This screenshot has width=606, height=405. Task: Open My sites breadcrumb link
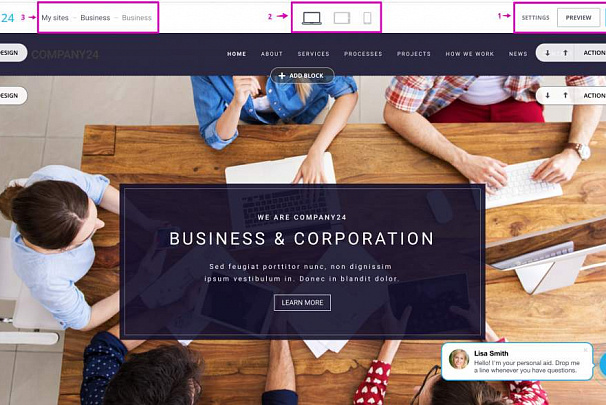[55, 18]
